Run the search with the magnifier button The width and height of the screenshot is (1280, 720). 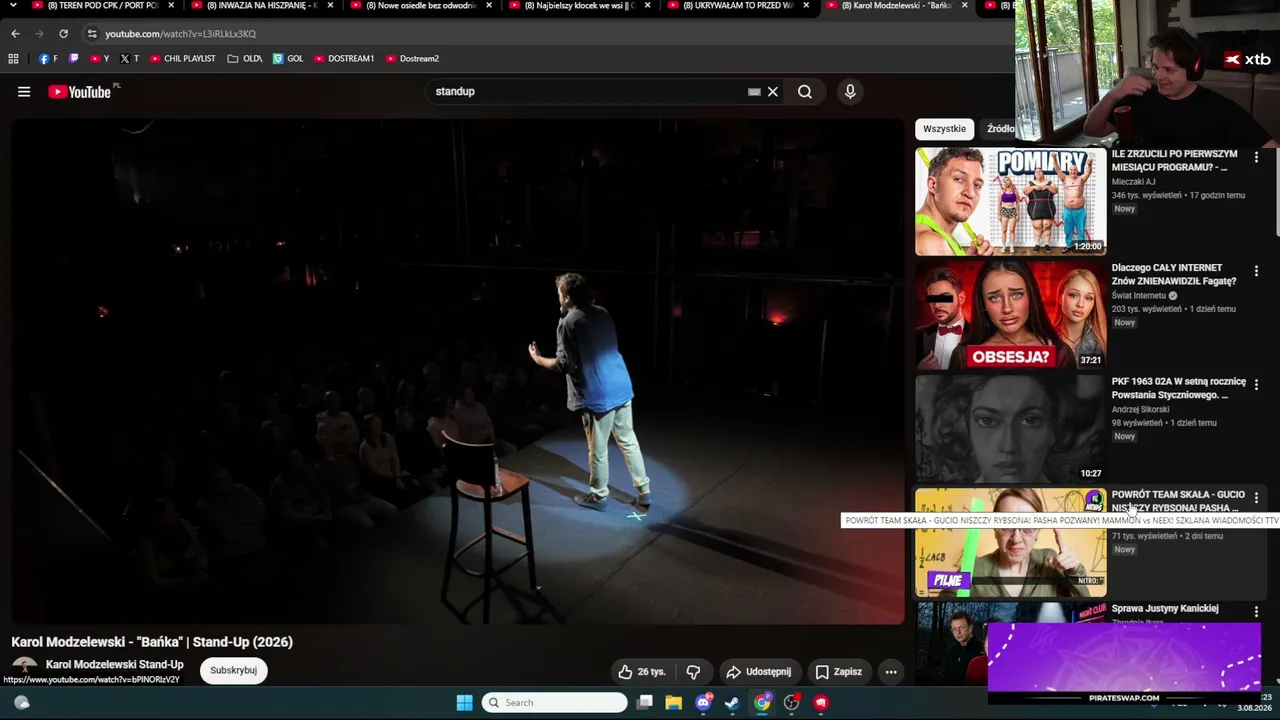(805, 92)
